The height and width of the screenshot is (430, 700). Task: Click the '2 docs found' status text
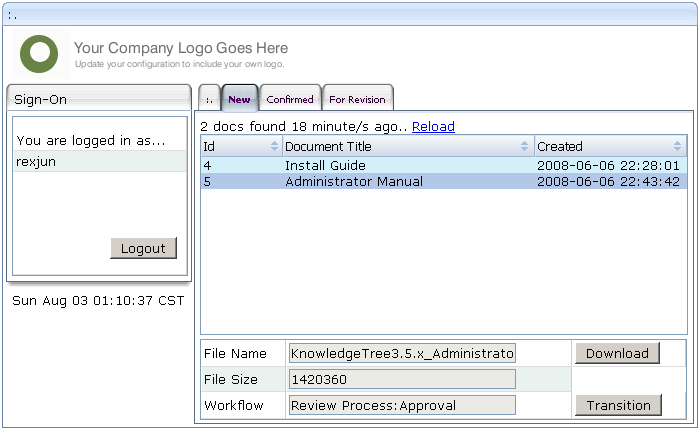click(304, 126)
